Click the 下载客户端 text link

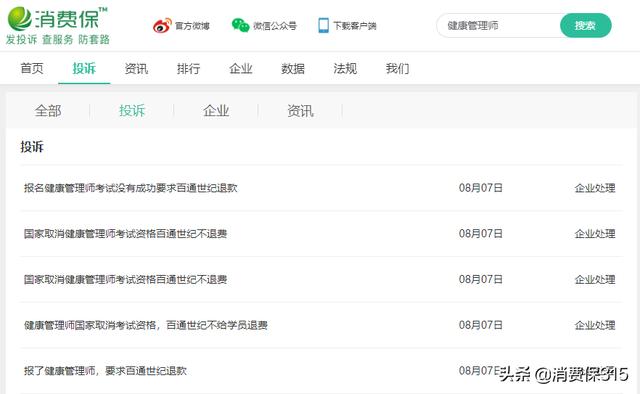[x=355, y=26]
